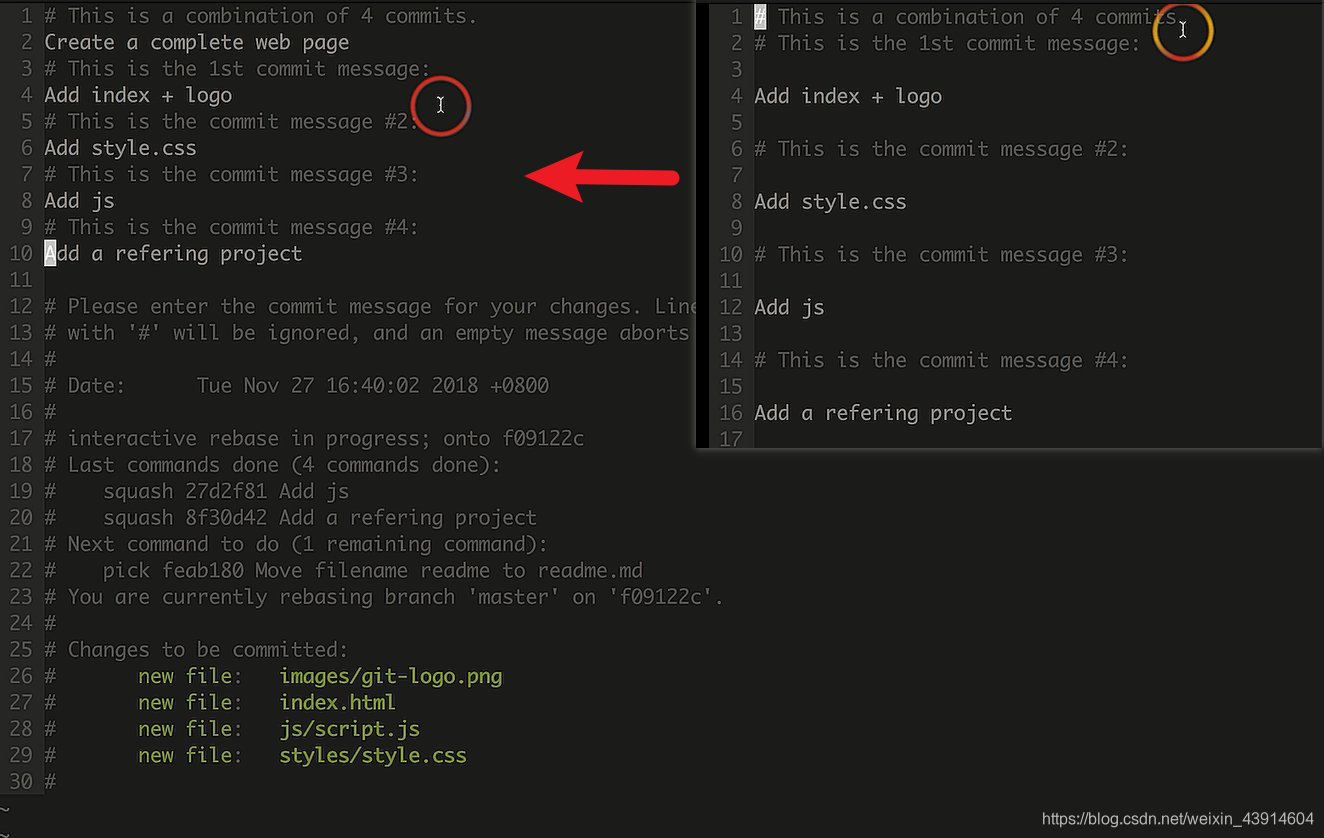This screenshot has height=838, width=1324.
Task: Click the line 'Create a complete web page'
Action: [x=197, y=43]
